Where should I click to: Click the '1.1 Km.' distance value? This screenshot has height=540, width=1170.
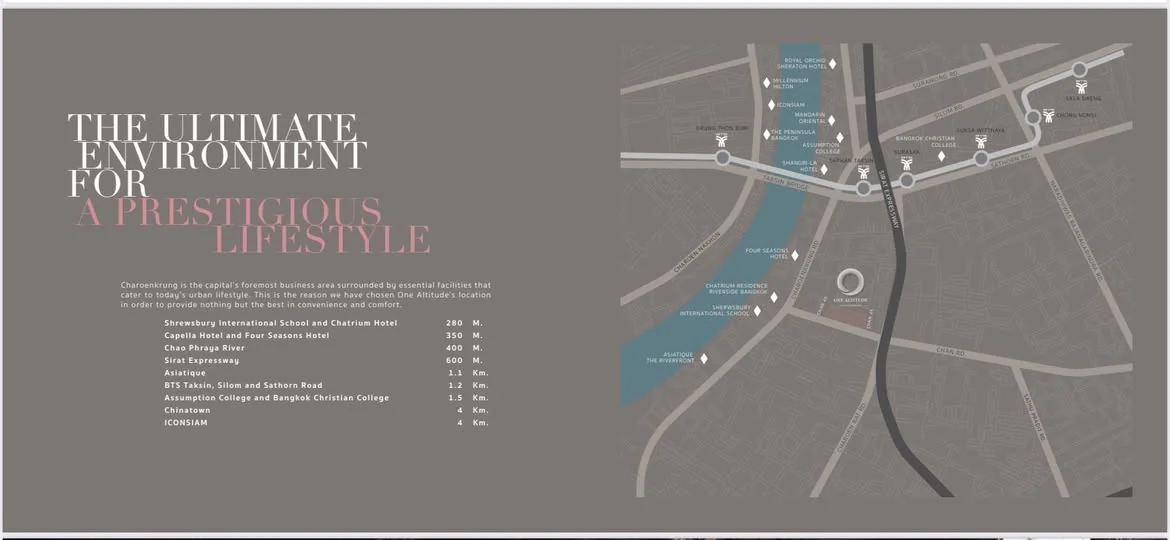[x=469, y=373]
